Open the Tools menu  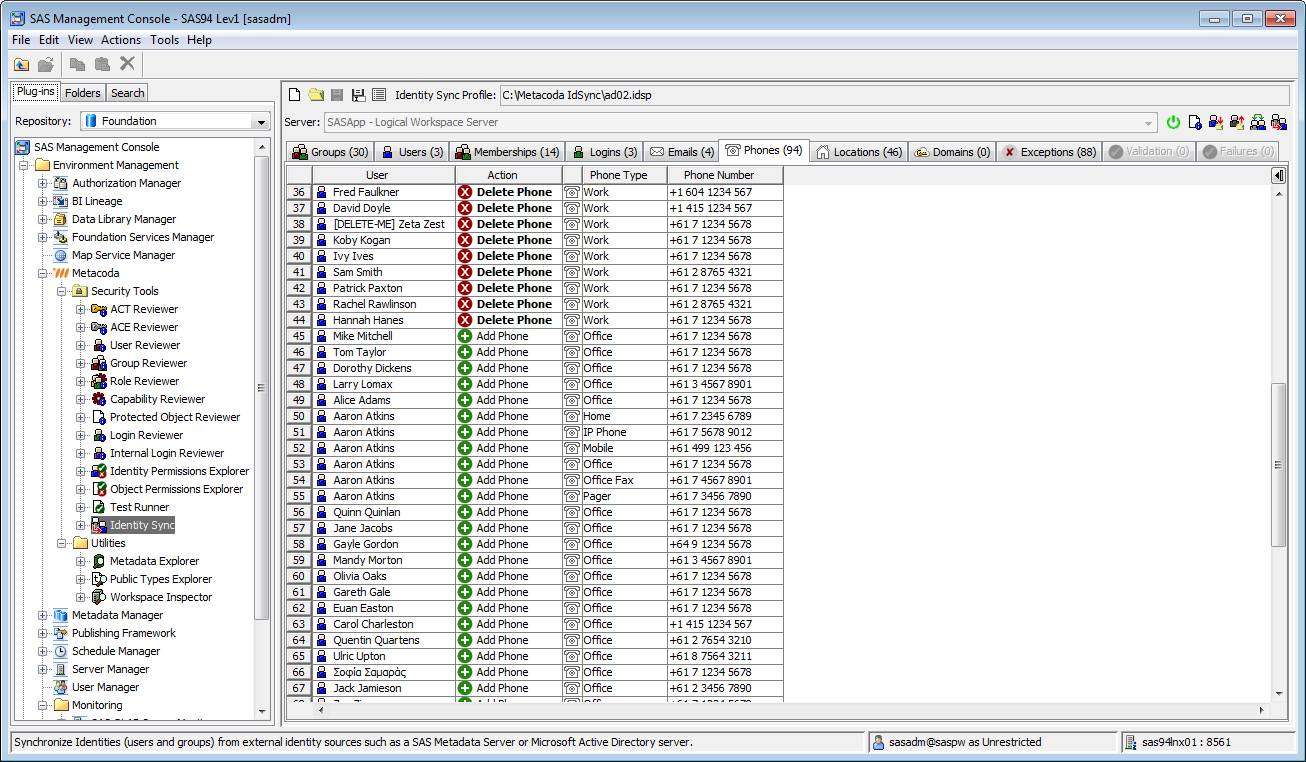165,40
